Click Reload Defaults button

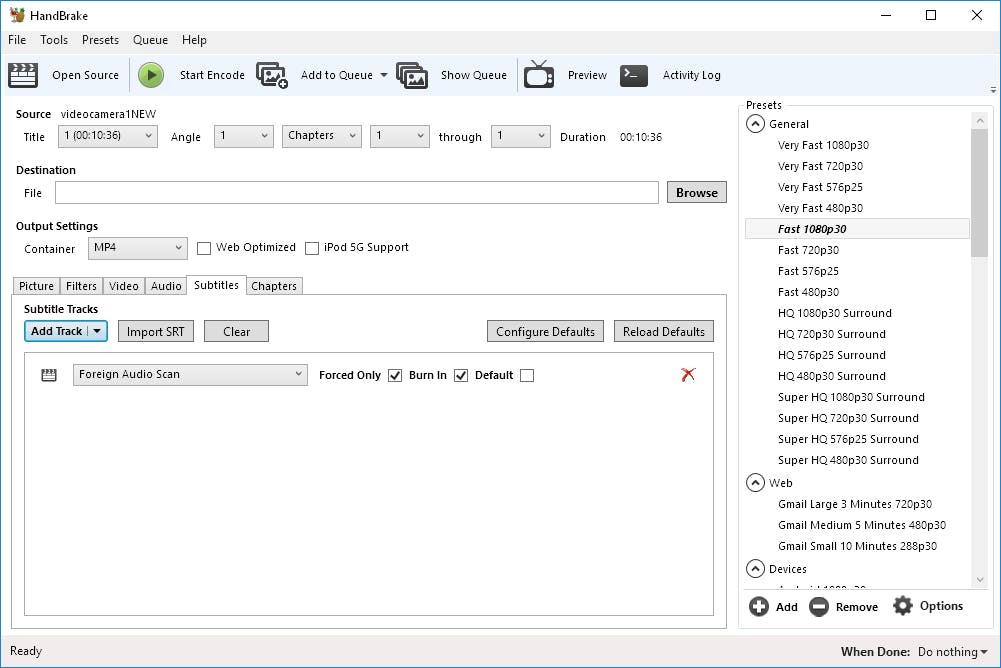click(664, 331)
